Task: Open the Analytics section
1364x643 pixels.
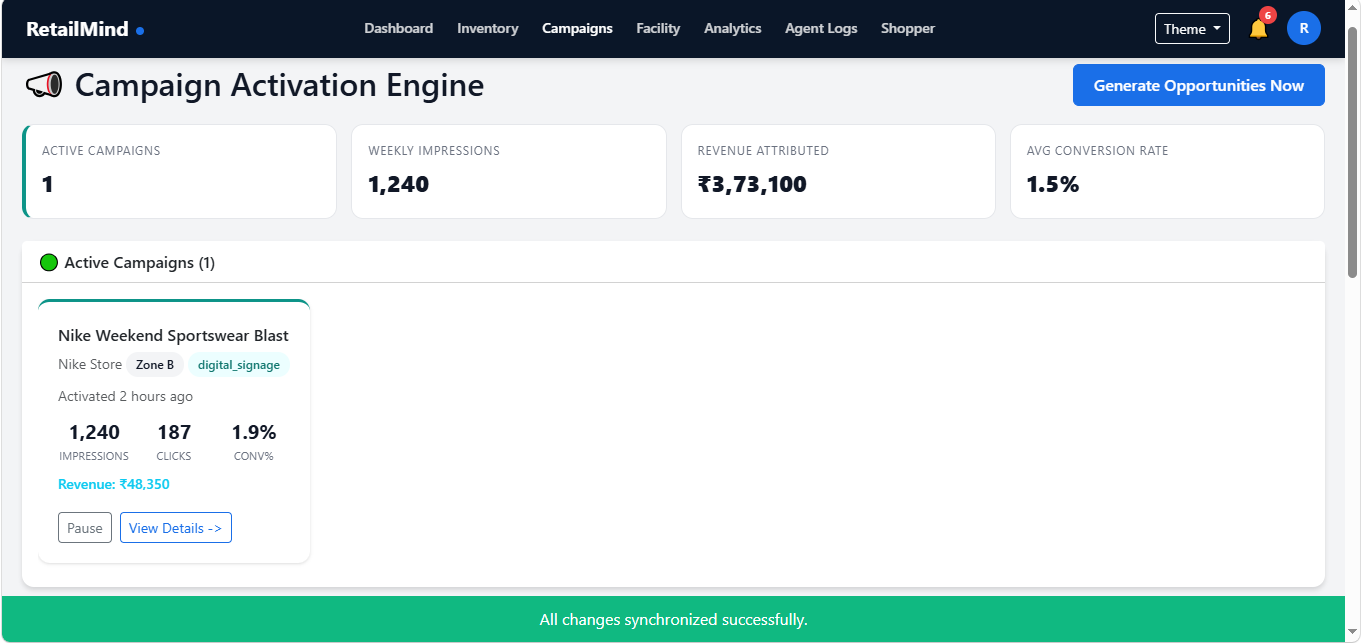Action: (732, 29)
